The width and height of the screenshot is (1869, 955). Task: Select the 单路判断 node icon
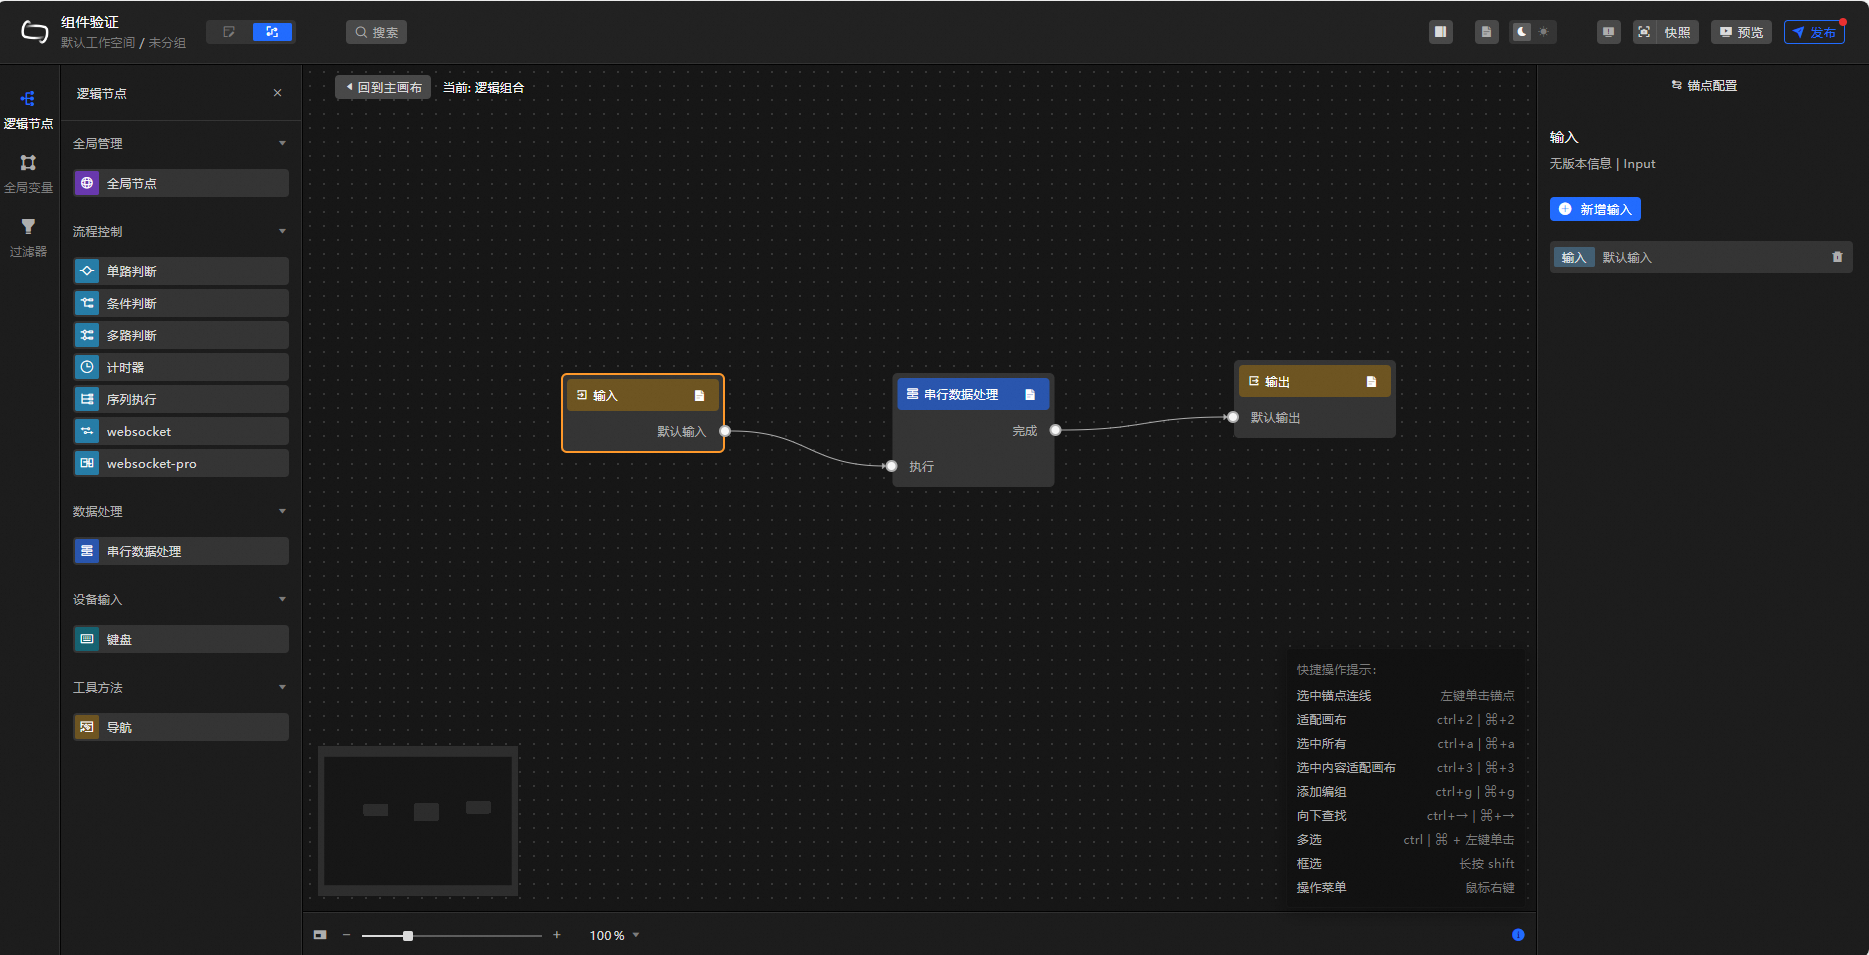[87, 271]
